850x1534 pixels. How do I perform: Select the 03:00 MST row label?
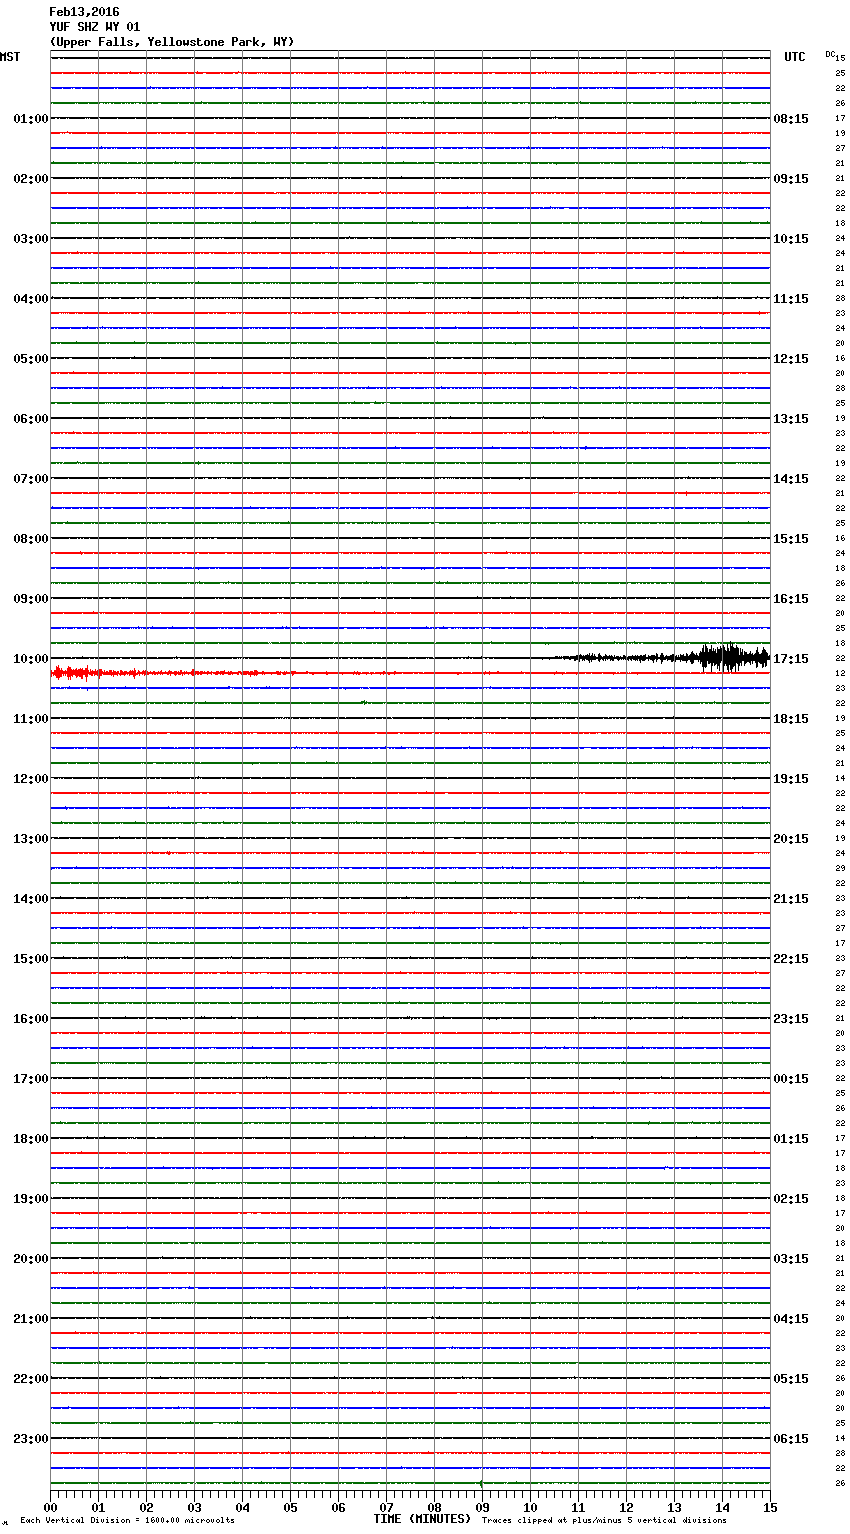[x=31, y=239]
